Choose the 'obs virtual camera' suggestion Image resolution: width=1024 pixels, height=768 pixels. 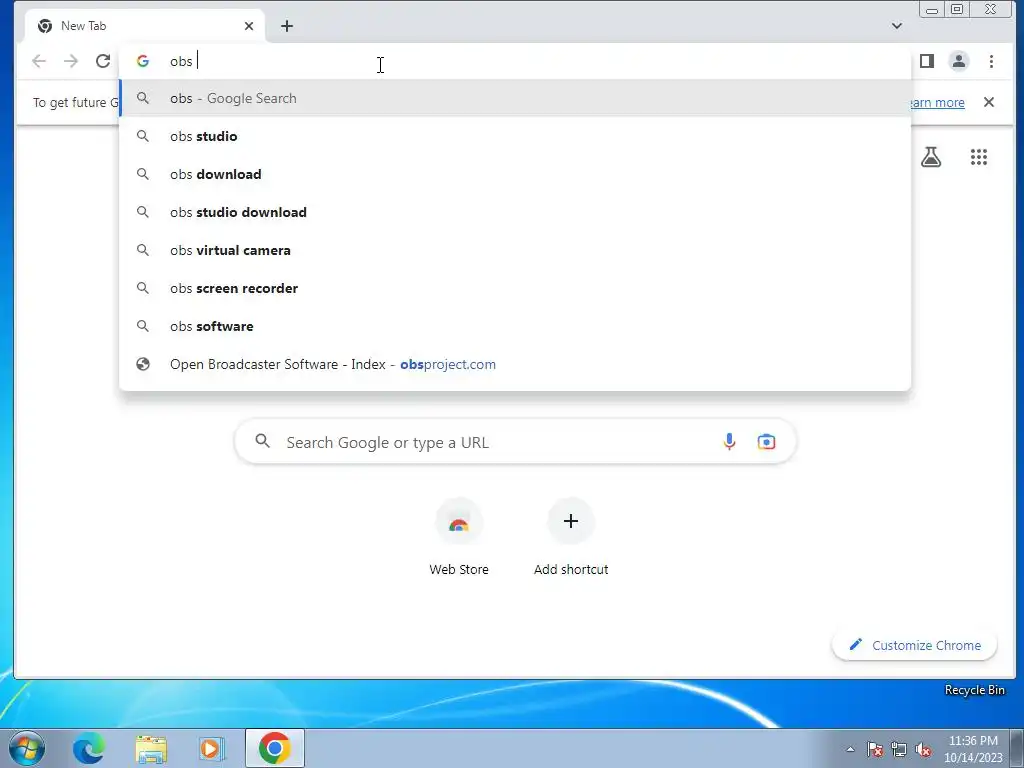(x=515, y=250)
